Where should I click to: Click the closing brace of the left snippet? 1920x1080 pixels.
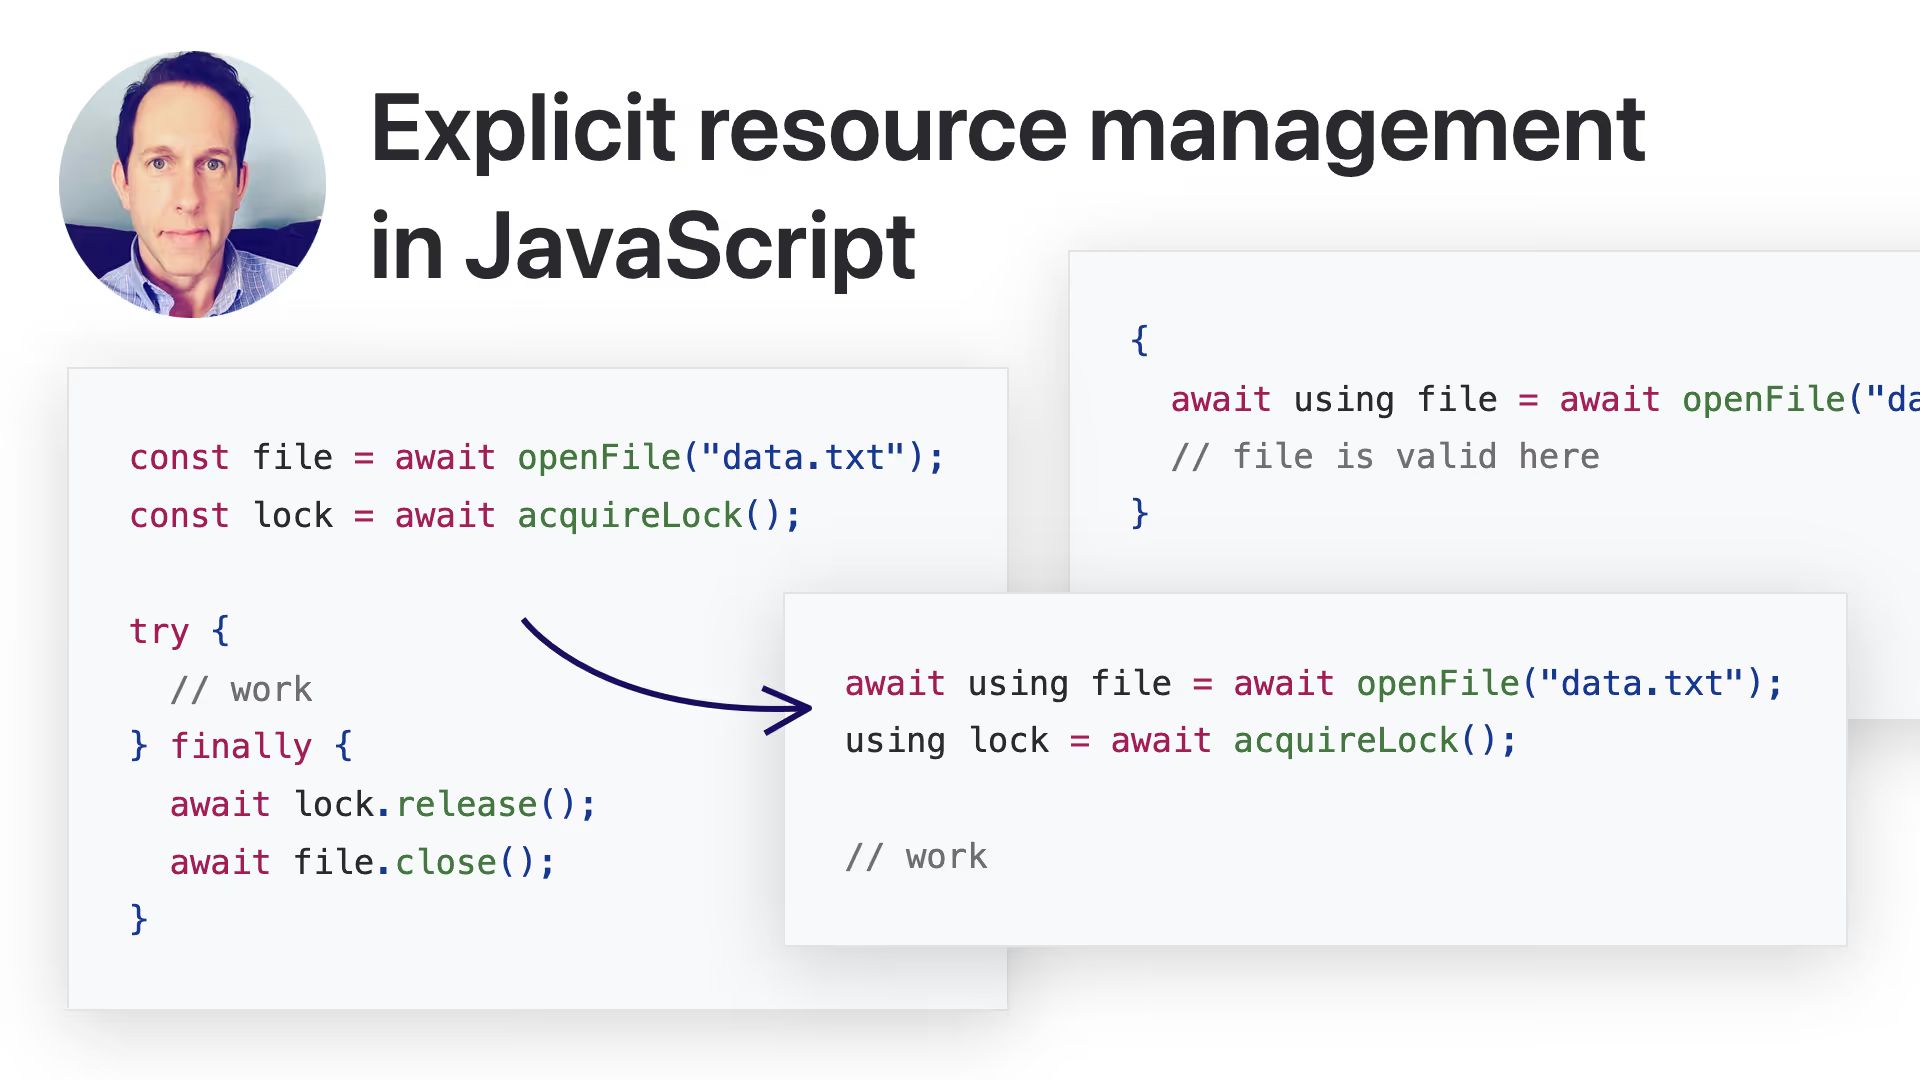click(x=137, y=918)
